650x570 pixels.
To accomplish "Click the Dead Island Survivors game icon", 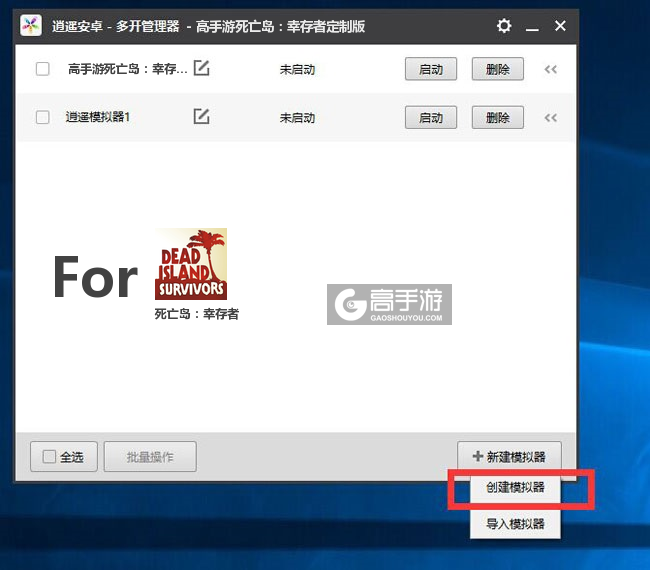I will 191,264.
